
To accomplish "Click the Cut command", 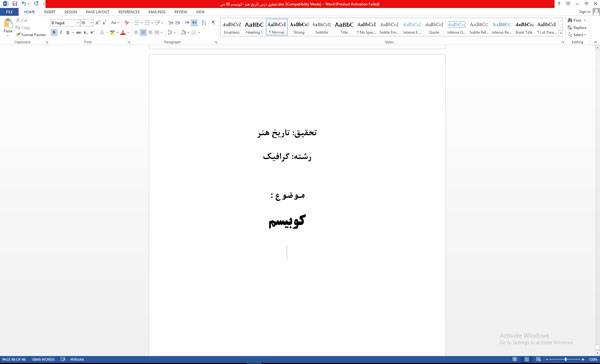I will [22, 20].
